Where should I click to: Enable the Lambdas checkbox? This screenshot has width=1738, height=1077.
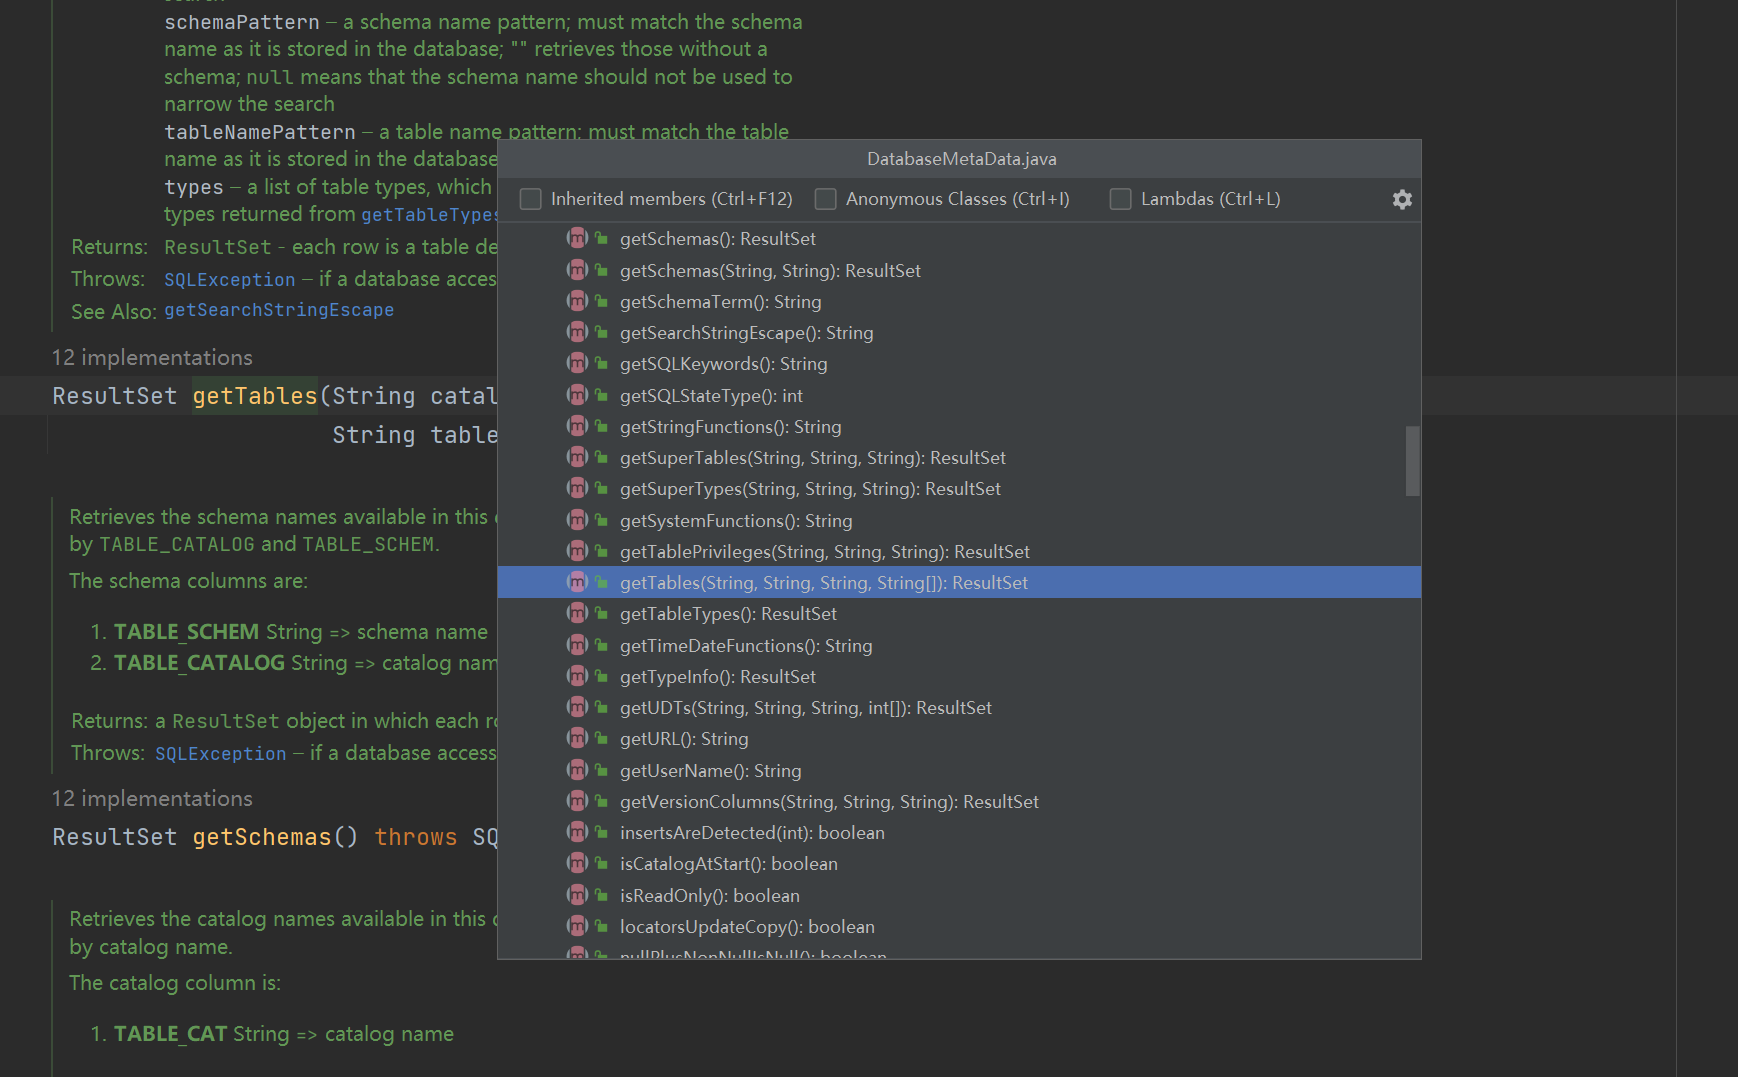[1120, 199]
